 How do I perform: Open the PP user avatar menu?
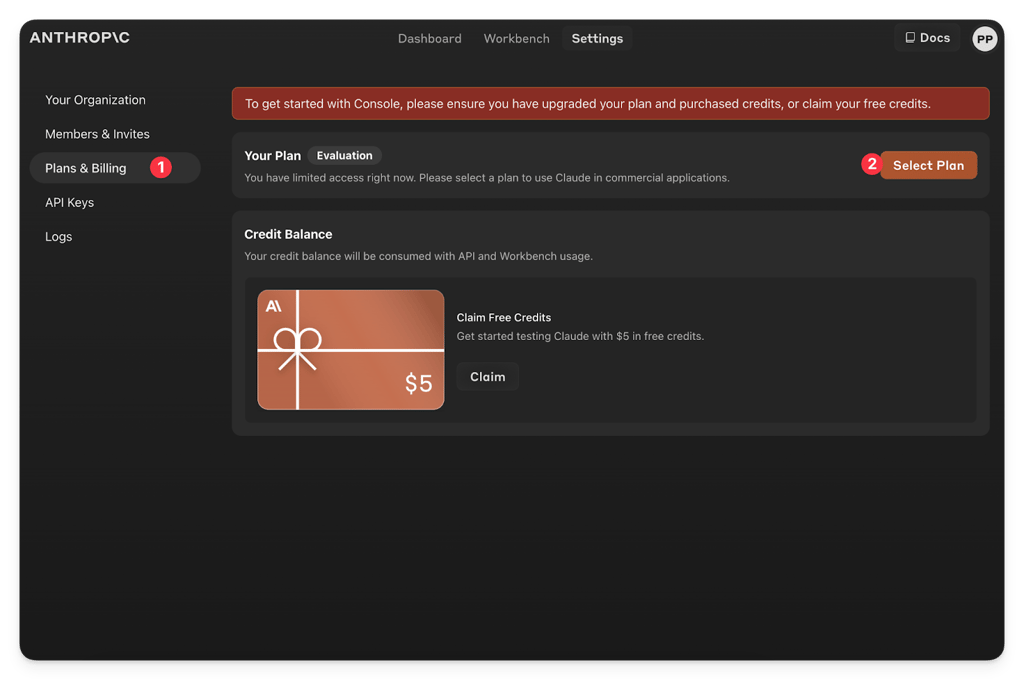pyautogui.click(x=984, y=39)
